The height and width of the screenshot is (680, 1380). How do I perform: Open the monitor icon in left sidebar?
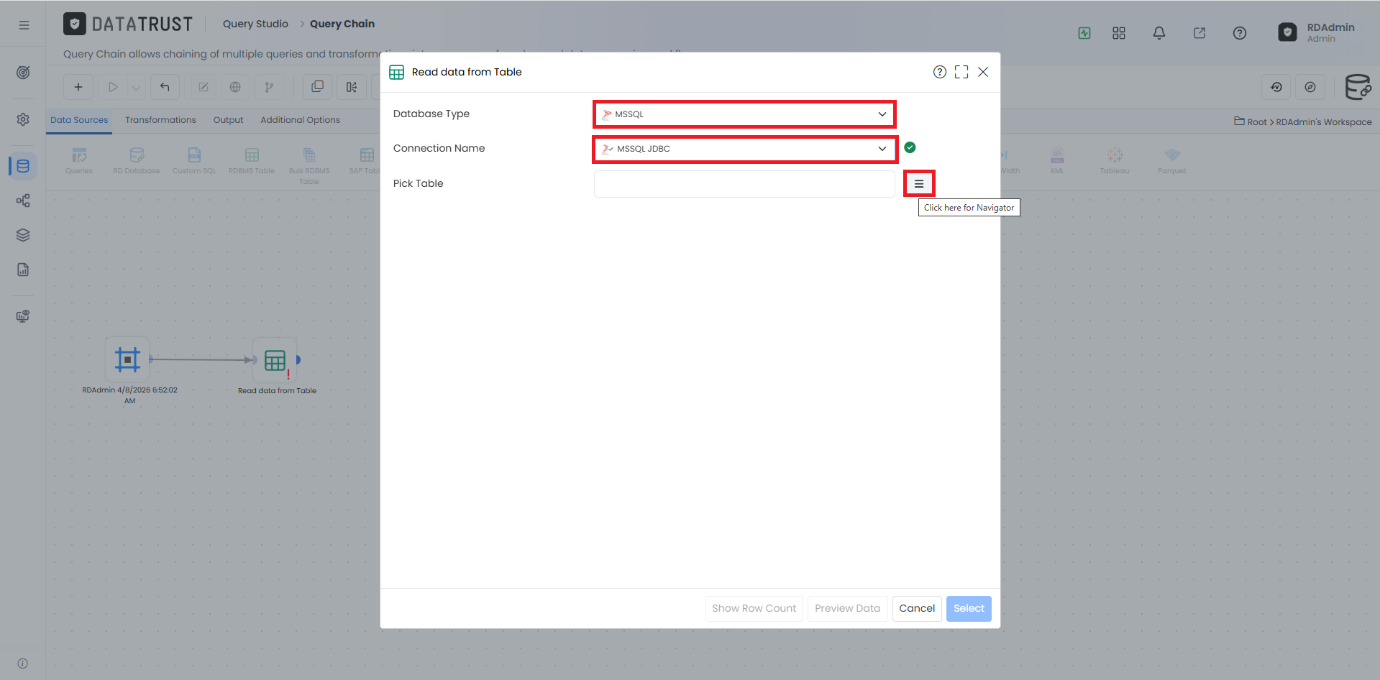(23, 316)
